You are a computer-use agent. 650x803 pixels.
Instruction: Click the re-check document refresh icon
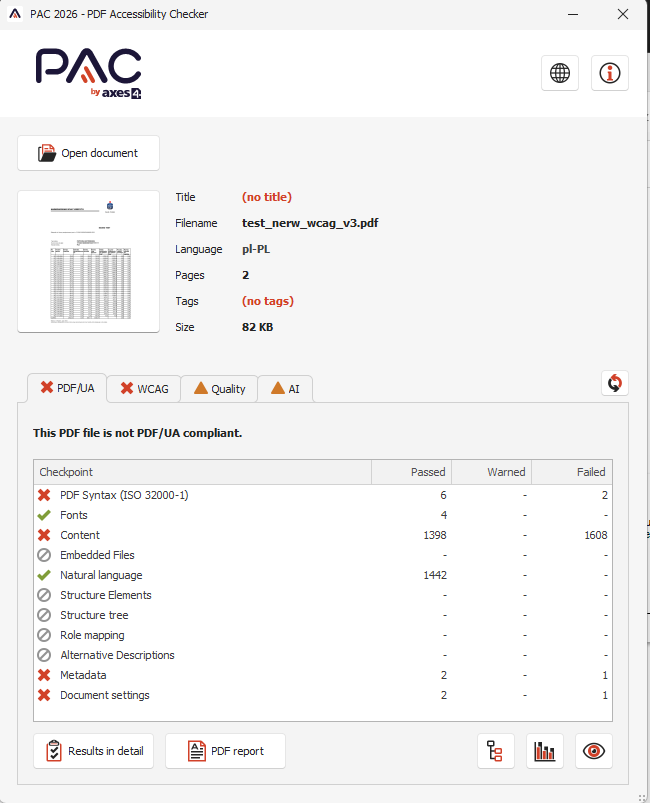pyautogui.click(x=615, y=383)
